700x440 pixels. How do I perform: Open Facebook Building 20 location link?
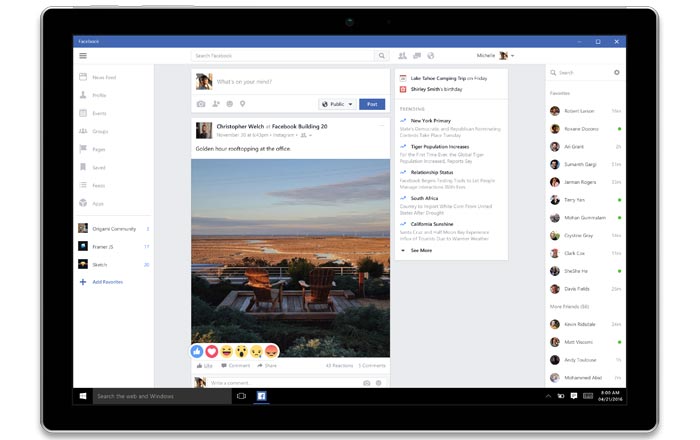point(300,126)
